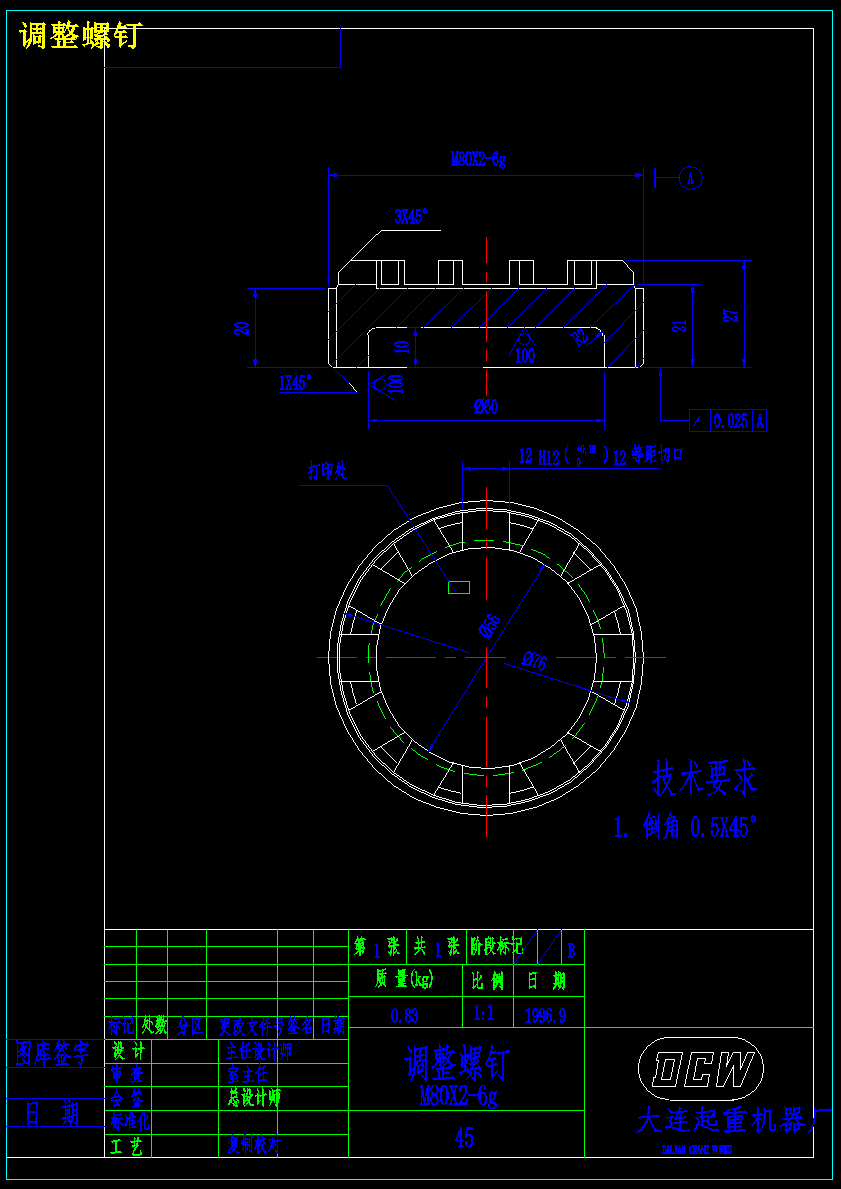Viewport: 841px width, 1189px height.
Task: Click the 倒角 0.5X45° technical note
Action: click(686, 827)
